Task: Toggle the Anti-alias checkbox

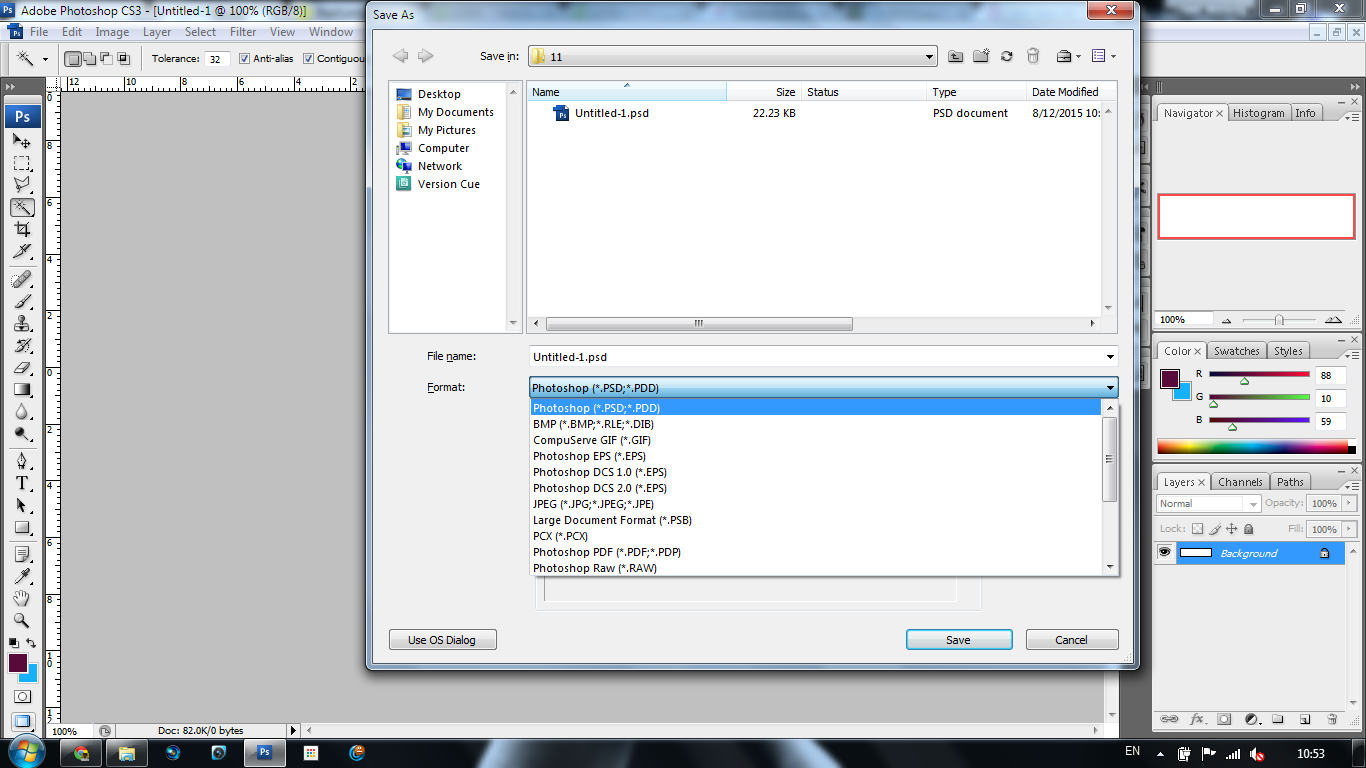Action: 243,58
